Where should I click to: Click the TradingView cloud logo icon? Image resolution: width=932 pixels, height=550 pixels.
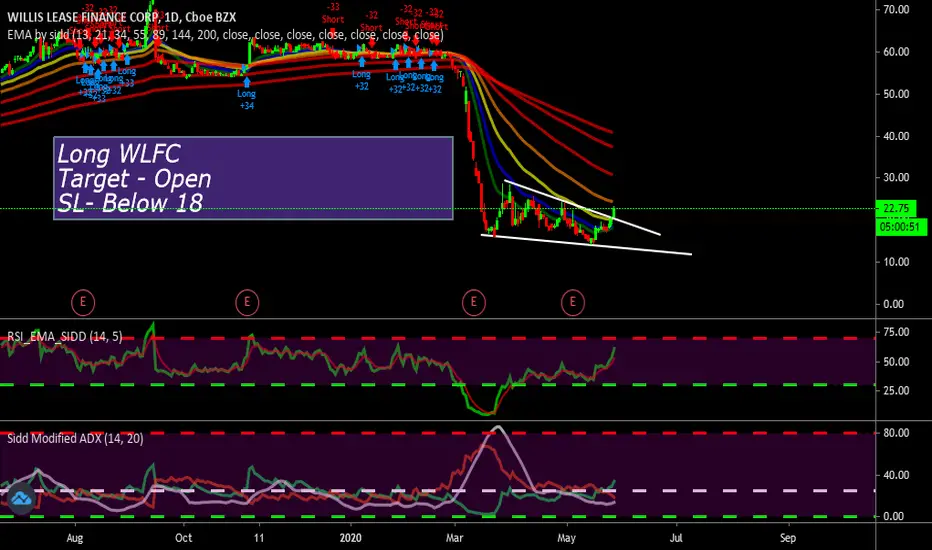coord(21,498)
